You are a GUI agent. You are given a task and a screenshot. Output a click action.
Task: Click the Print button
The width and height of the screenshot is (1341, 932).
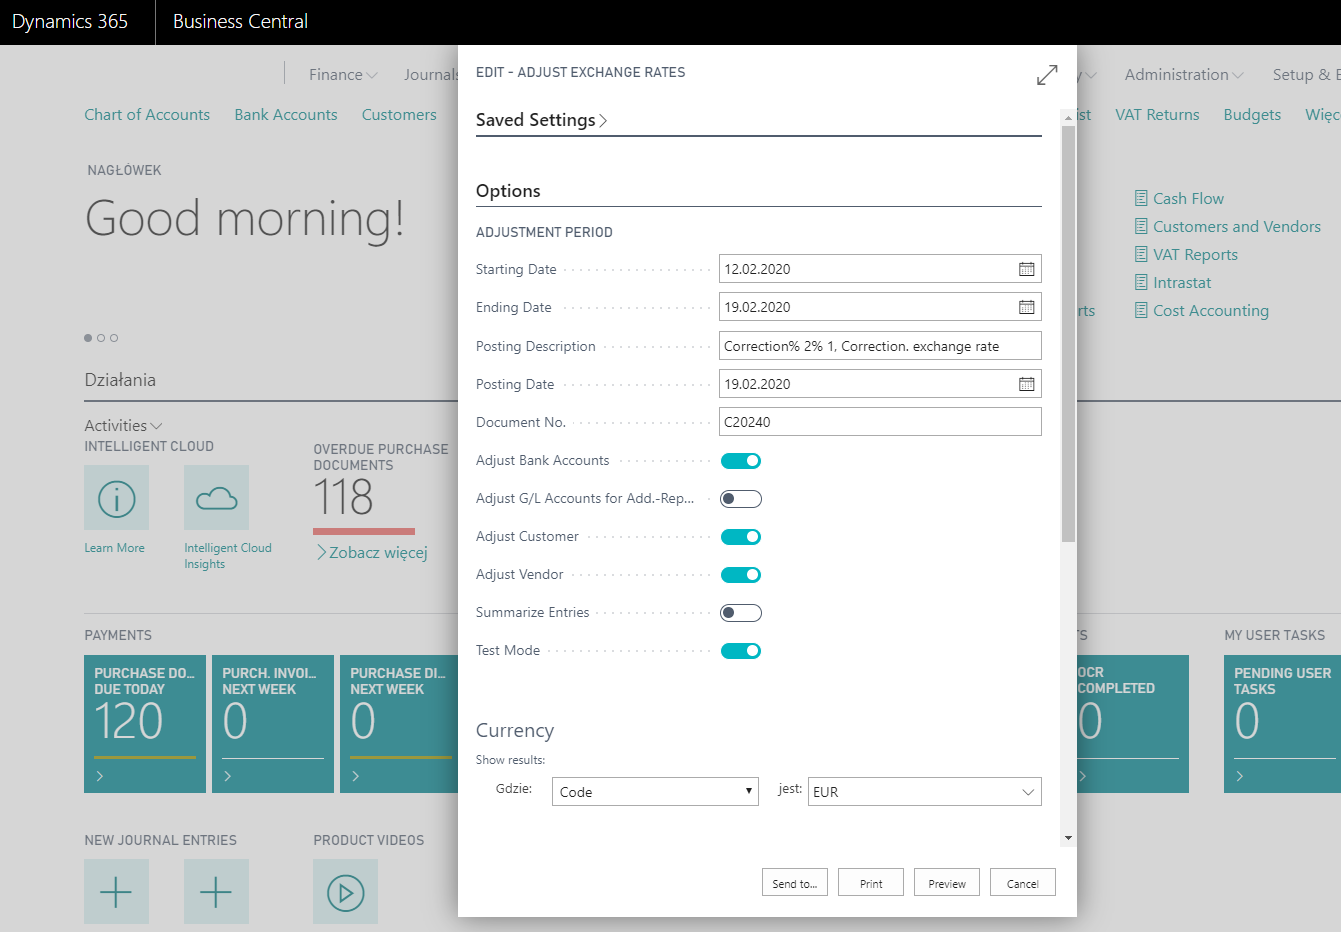pyautogui.click(x=871, y=883)
